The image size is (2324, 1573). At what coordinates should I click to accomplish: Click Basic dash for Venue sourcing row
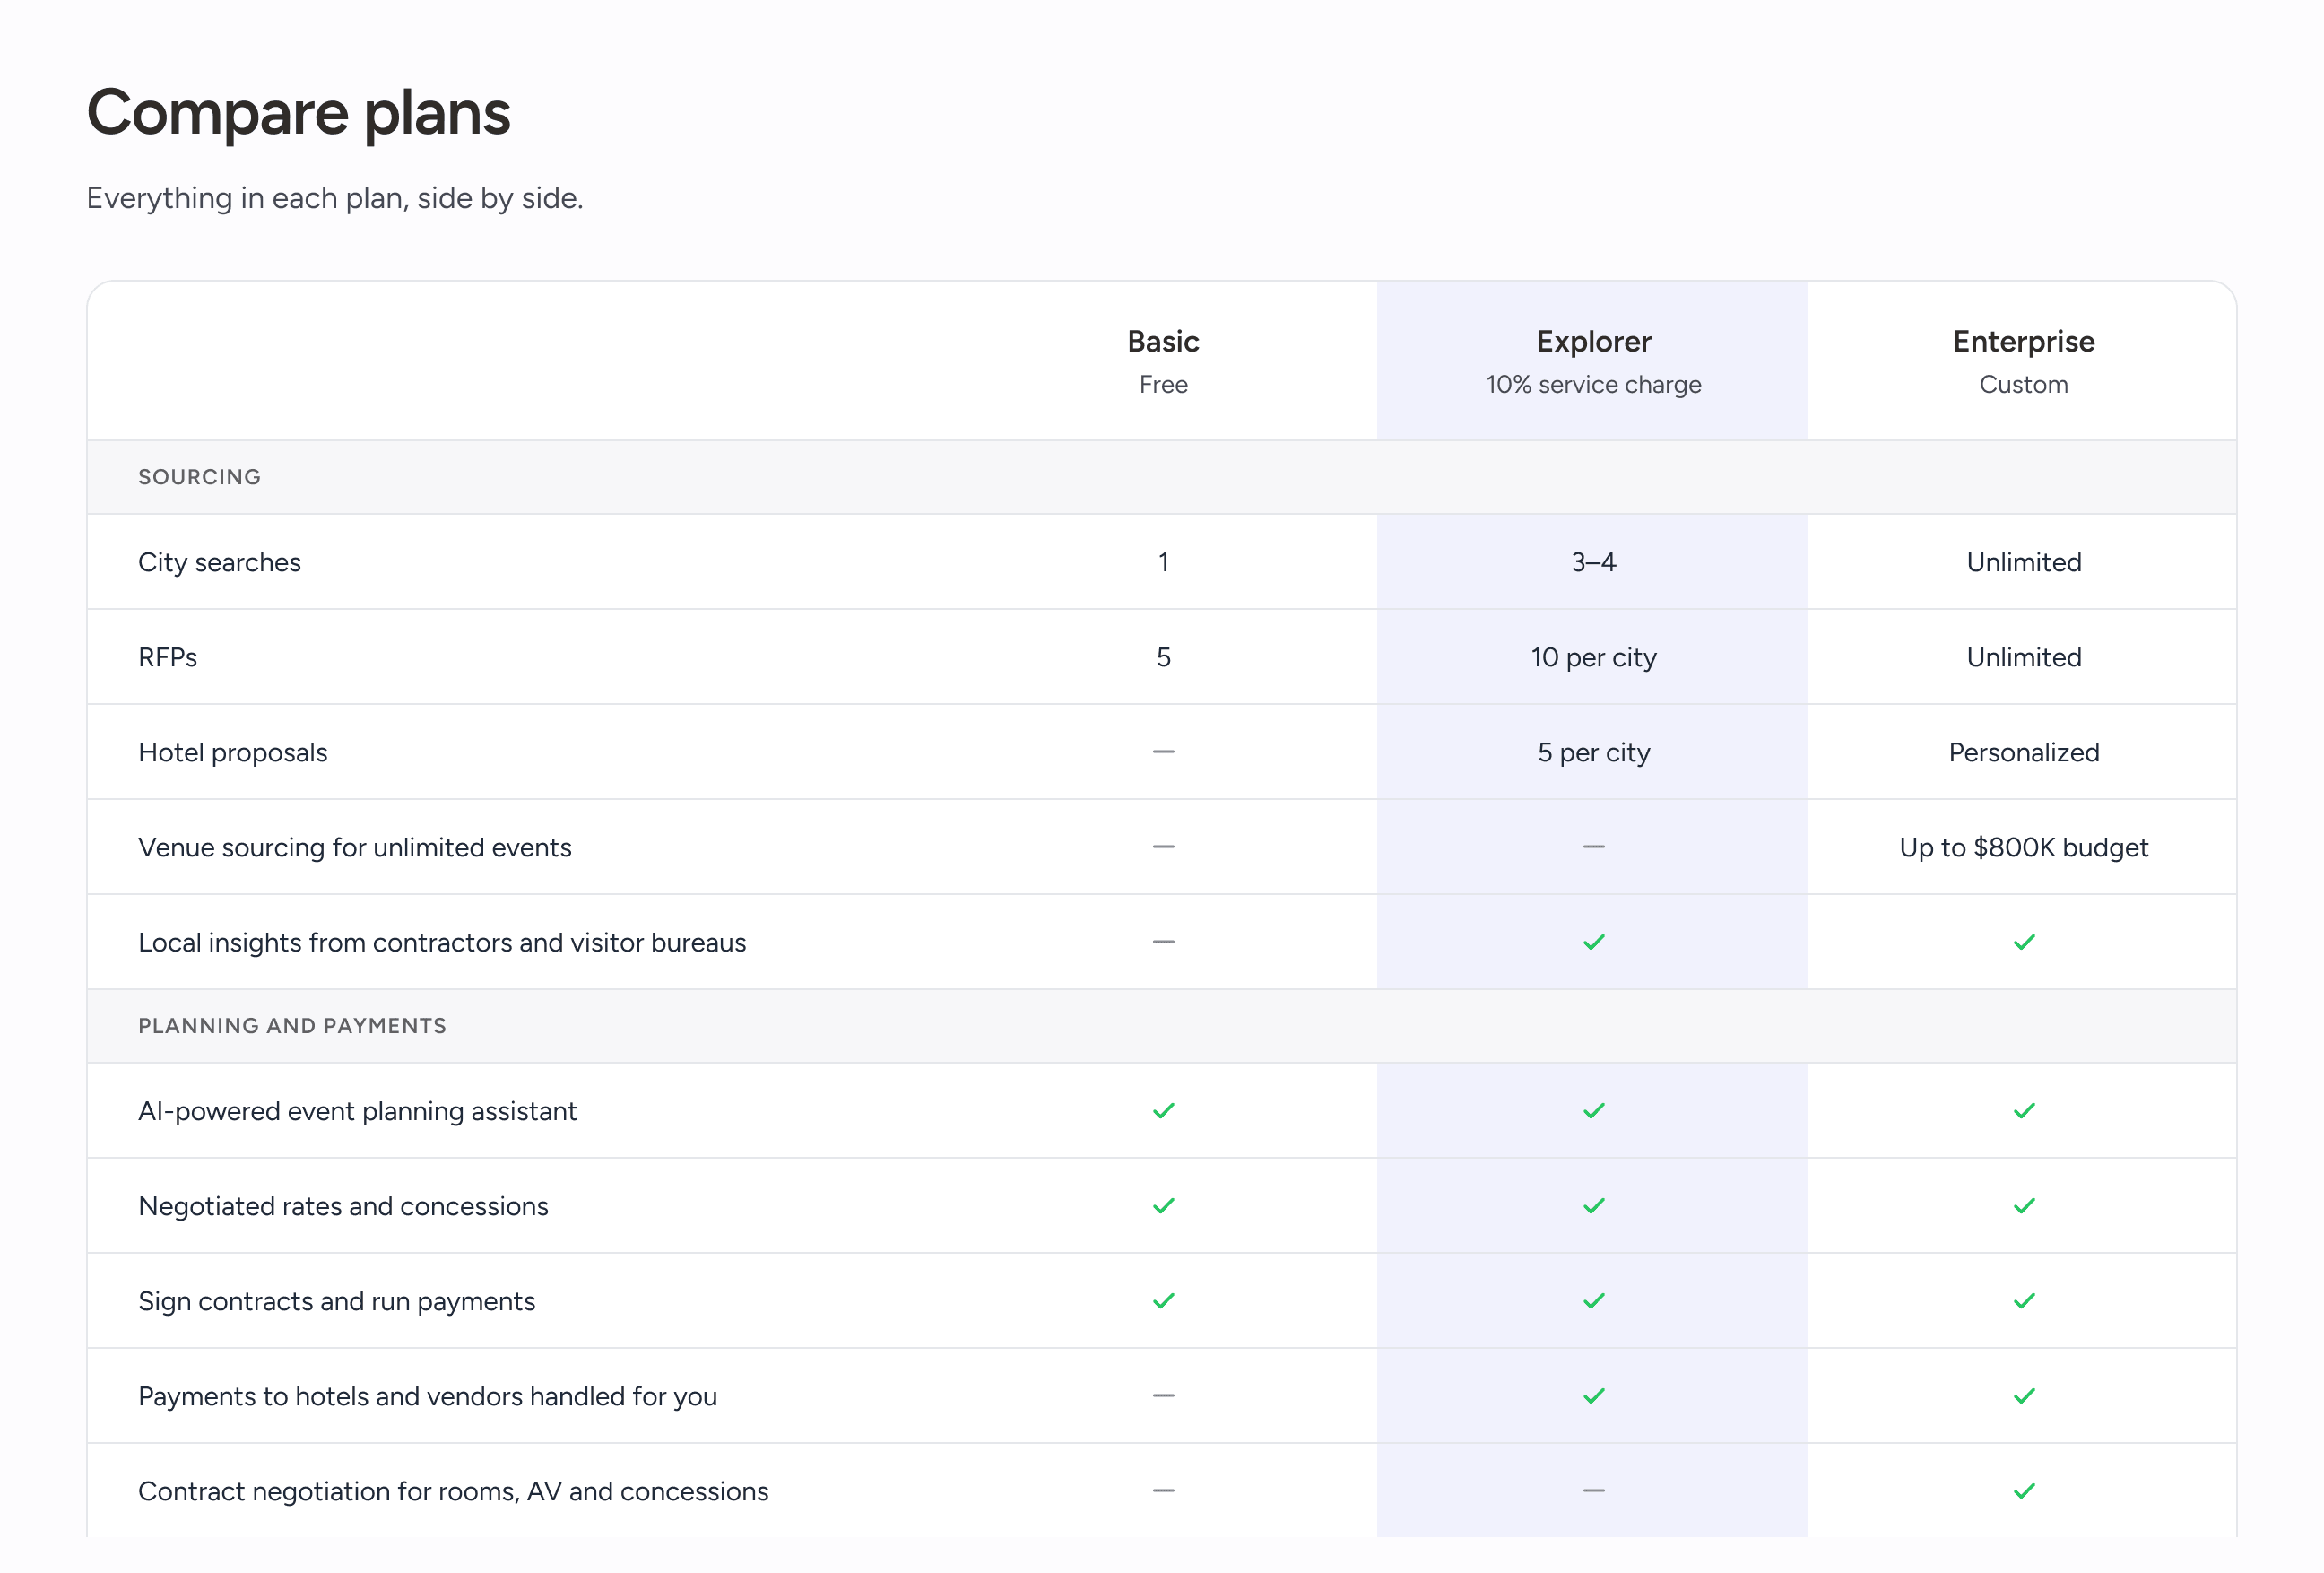tap(1163, 846)
